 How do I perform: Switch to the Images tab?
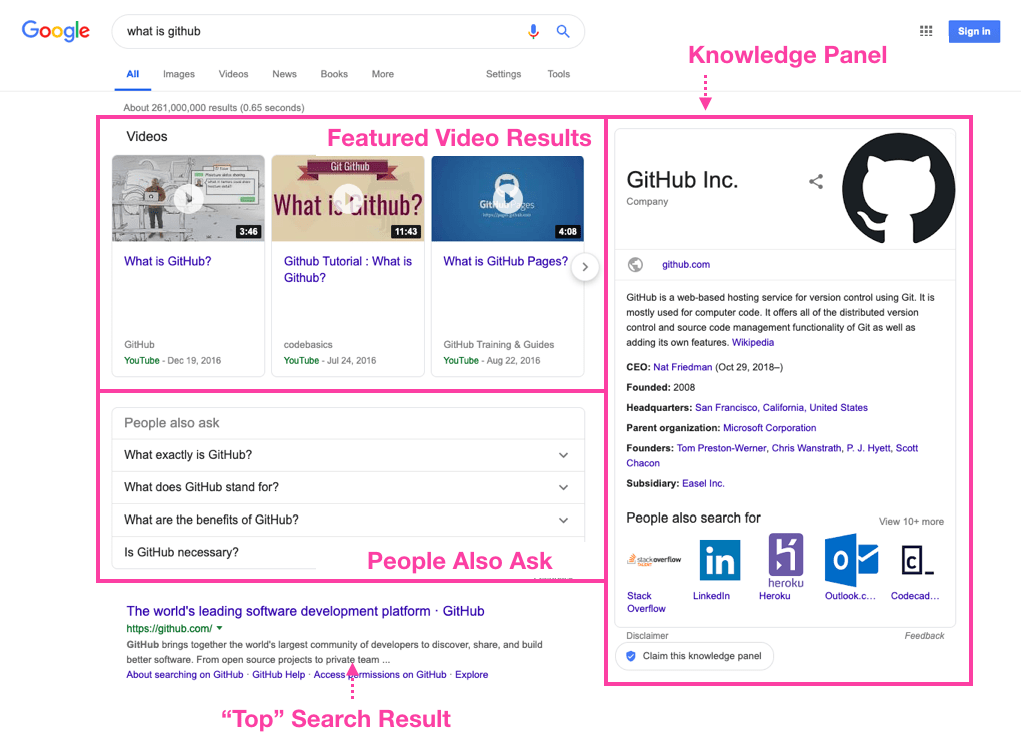(179, 74)
